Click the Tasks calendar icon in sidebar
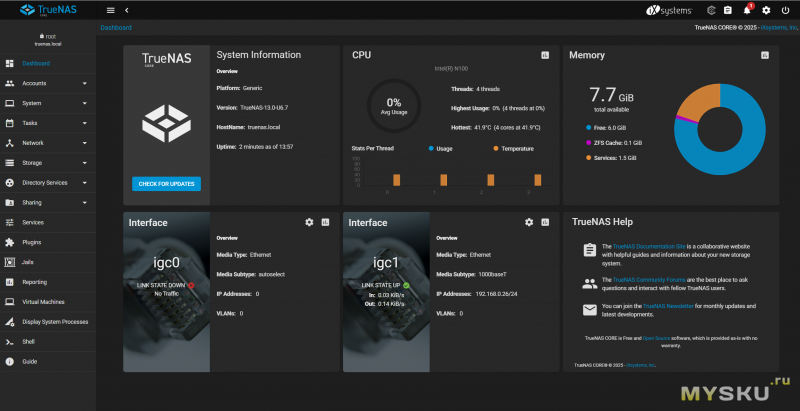Viewport: 800px width, 411px height. click(9, 123)
